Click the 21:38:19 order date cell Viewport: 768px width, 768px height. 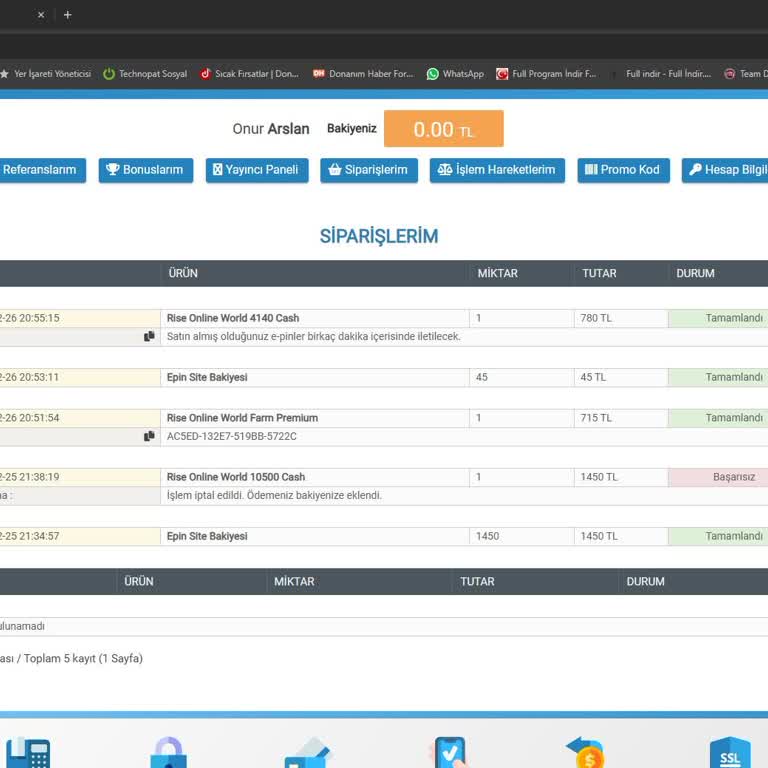point(80,477)
